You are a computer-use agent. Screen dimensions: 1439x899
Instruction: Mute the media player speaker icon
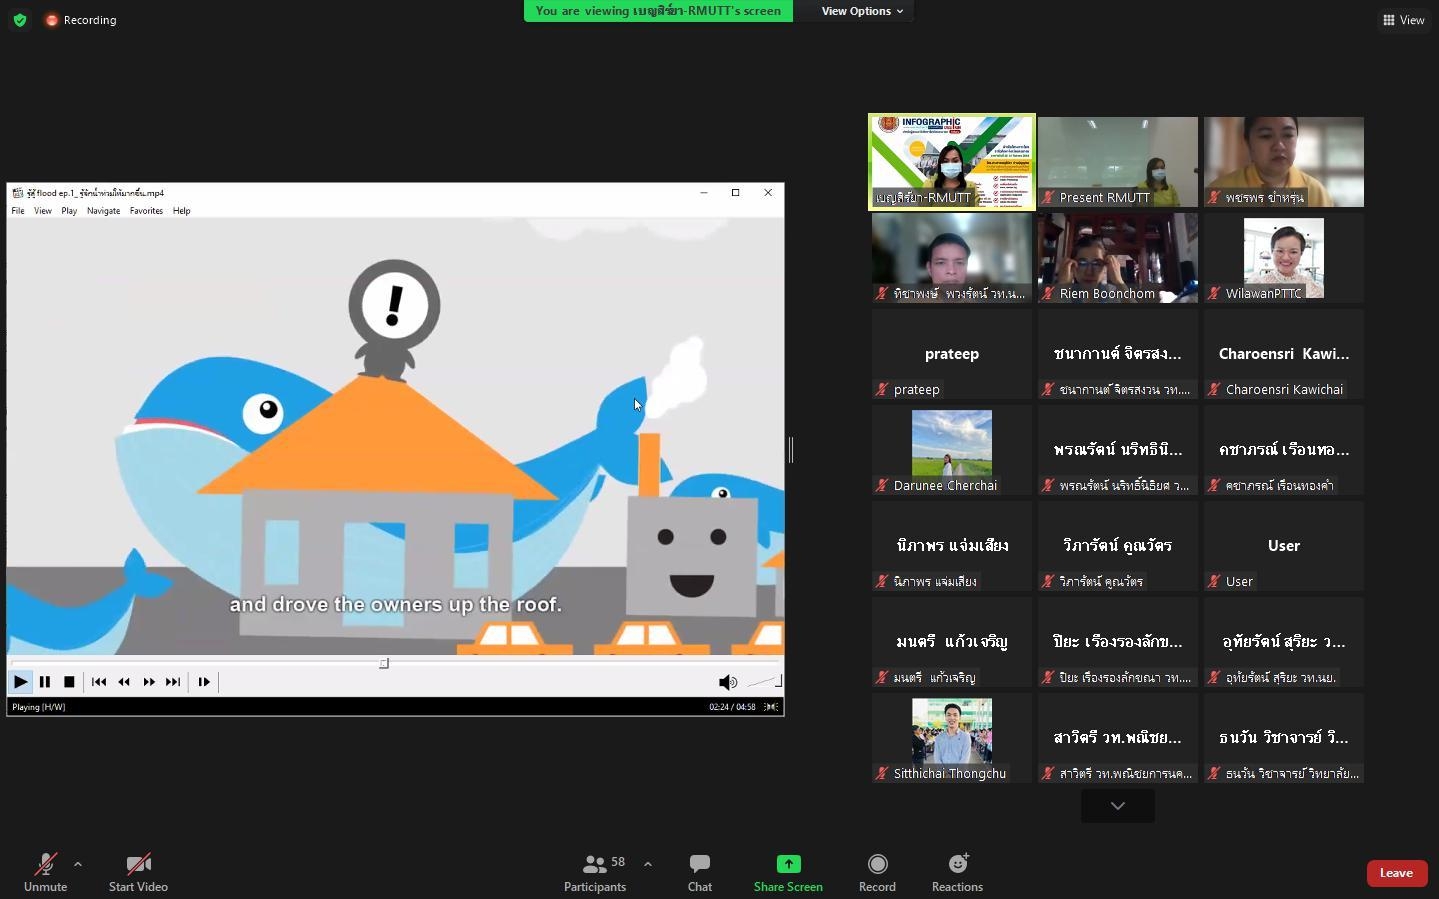728,682
